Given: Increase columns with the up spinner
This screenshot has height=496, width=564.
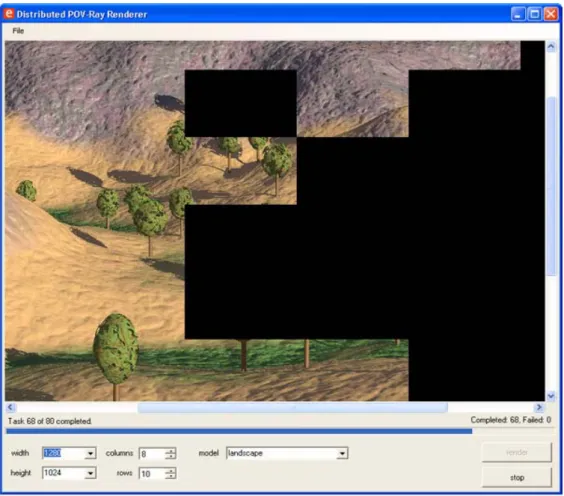Looking at the screenshot, I should coord(171,451).
